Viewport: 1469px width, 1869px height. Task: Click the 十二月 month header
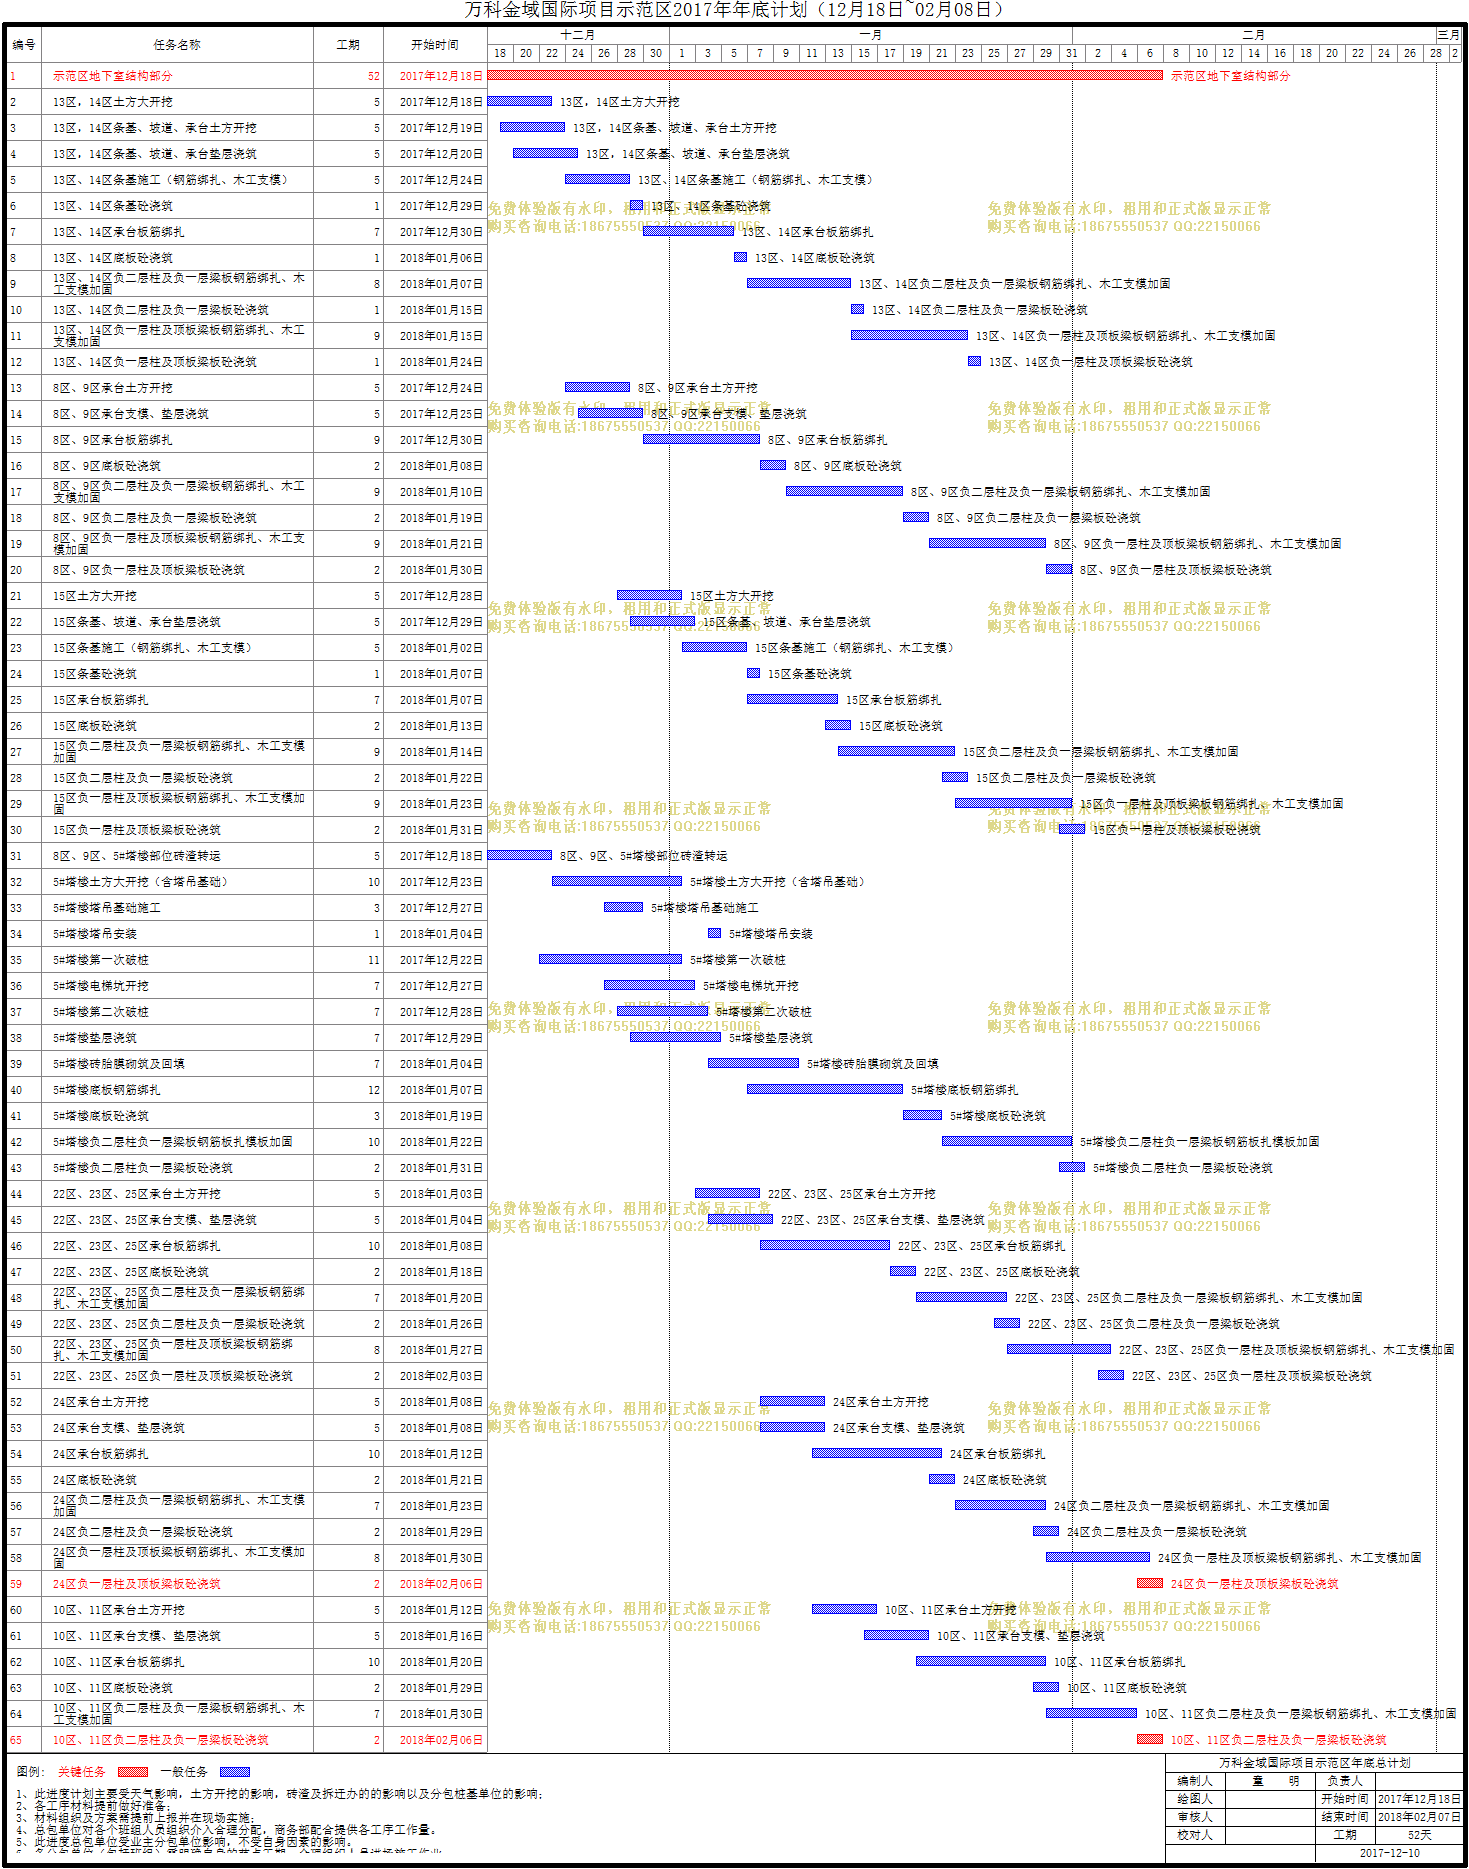pyautogui.click(x=578, y=35)
